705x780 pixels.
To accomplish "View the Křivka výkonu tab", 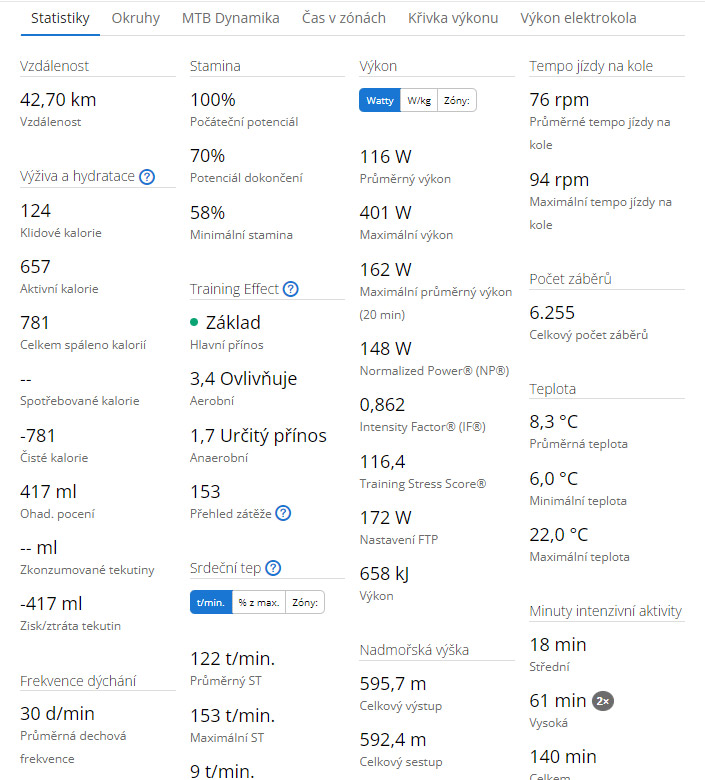I will [453, 18].
